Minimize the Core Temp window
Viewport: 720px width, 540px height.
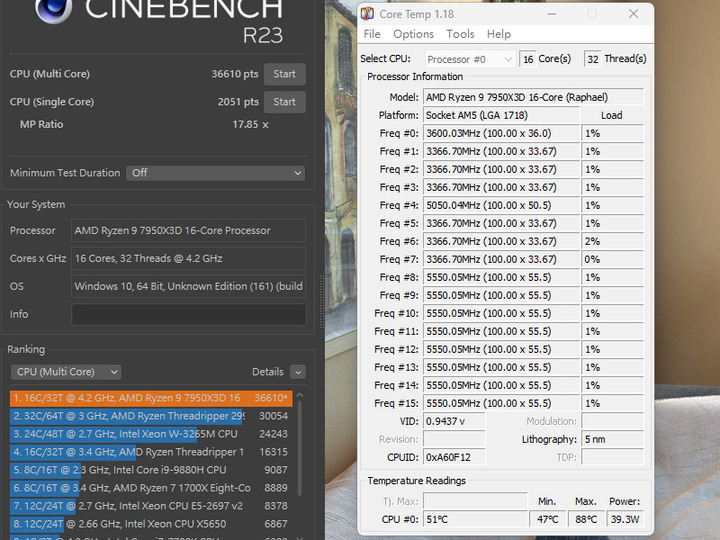[x=552, y=14]
